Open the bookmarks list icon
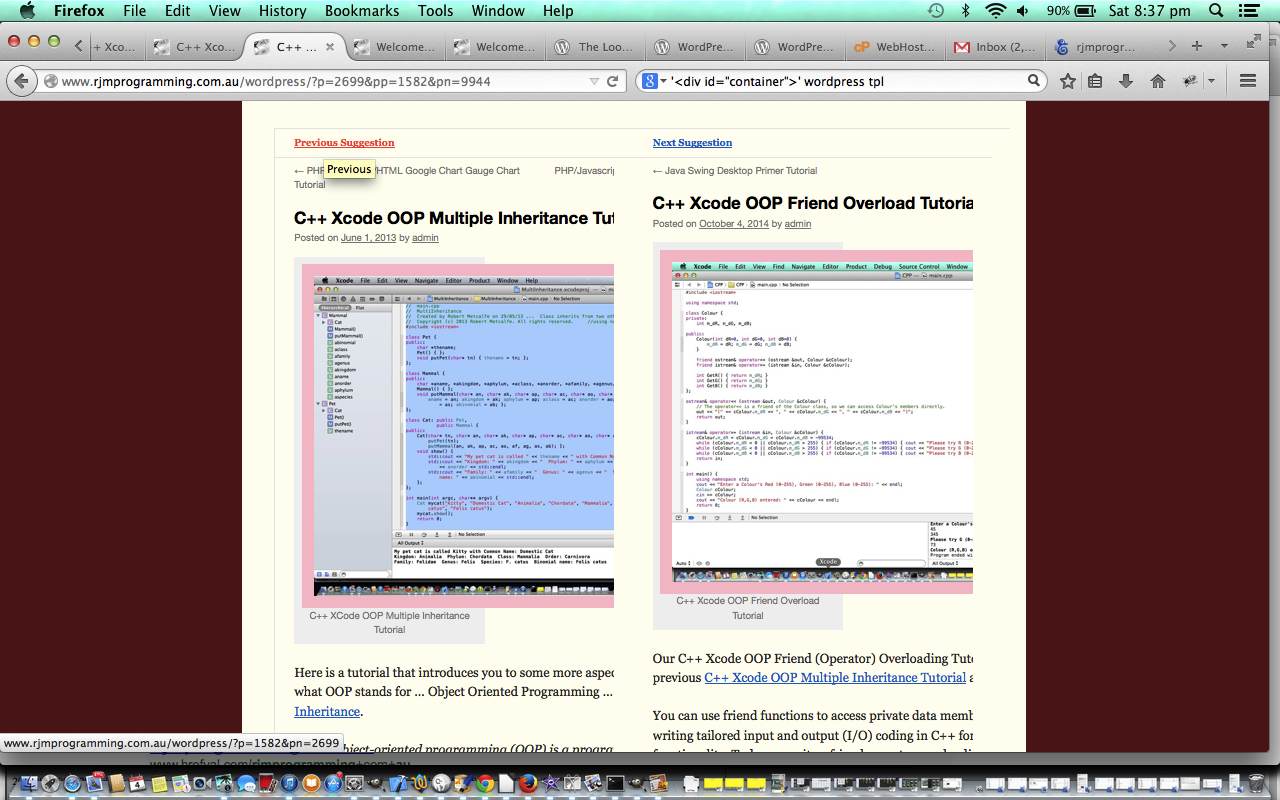 tap(1096, 81)
